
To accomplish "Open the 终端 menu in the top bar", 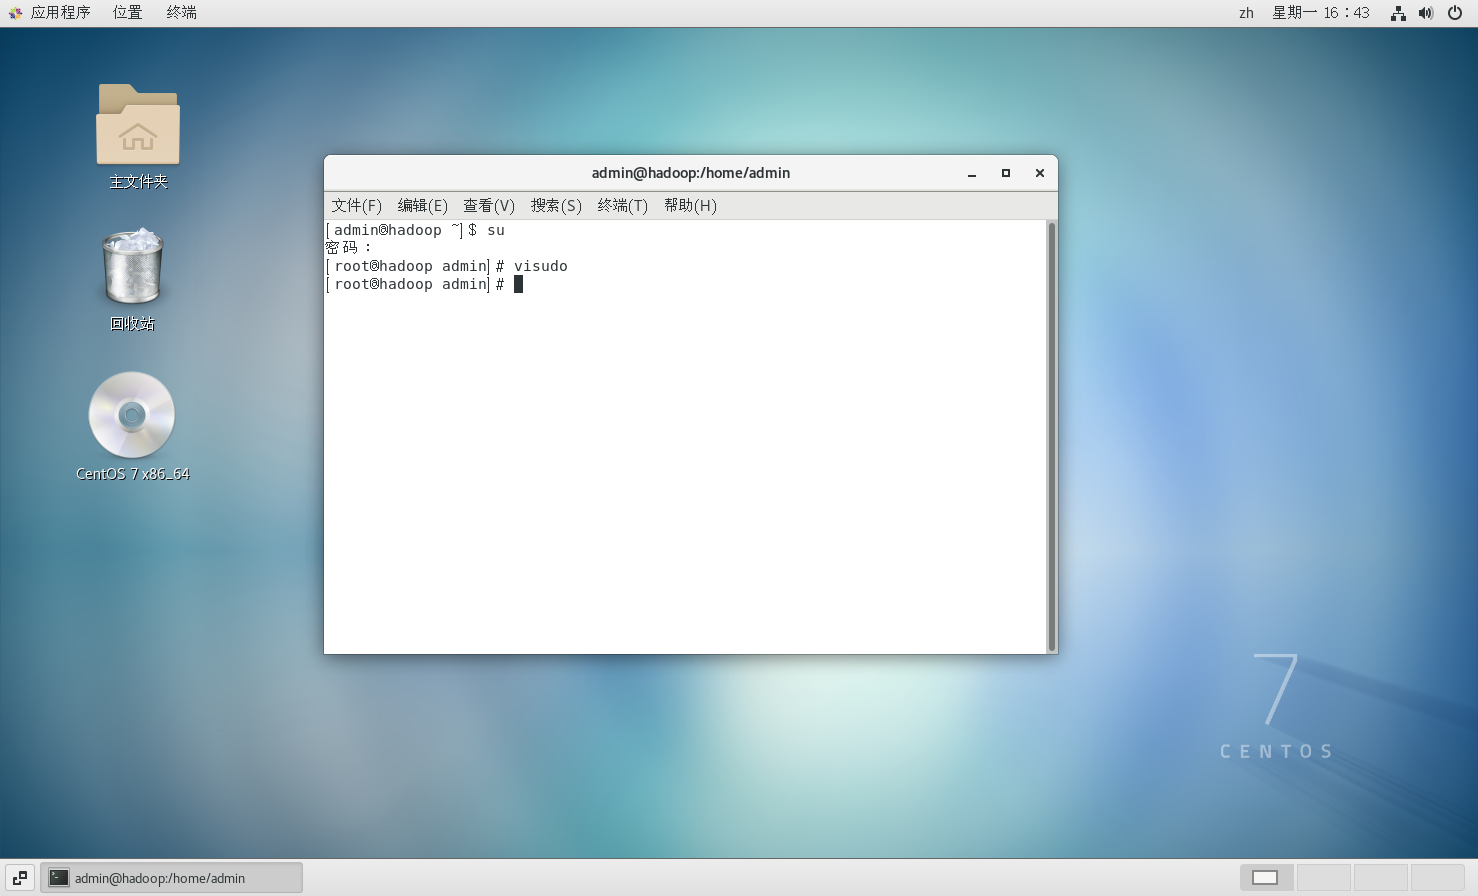I will [180, 12].
